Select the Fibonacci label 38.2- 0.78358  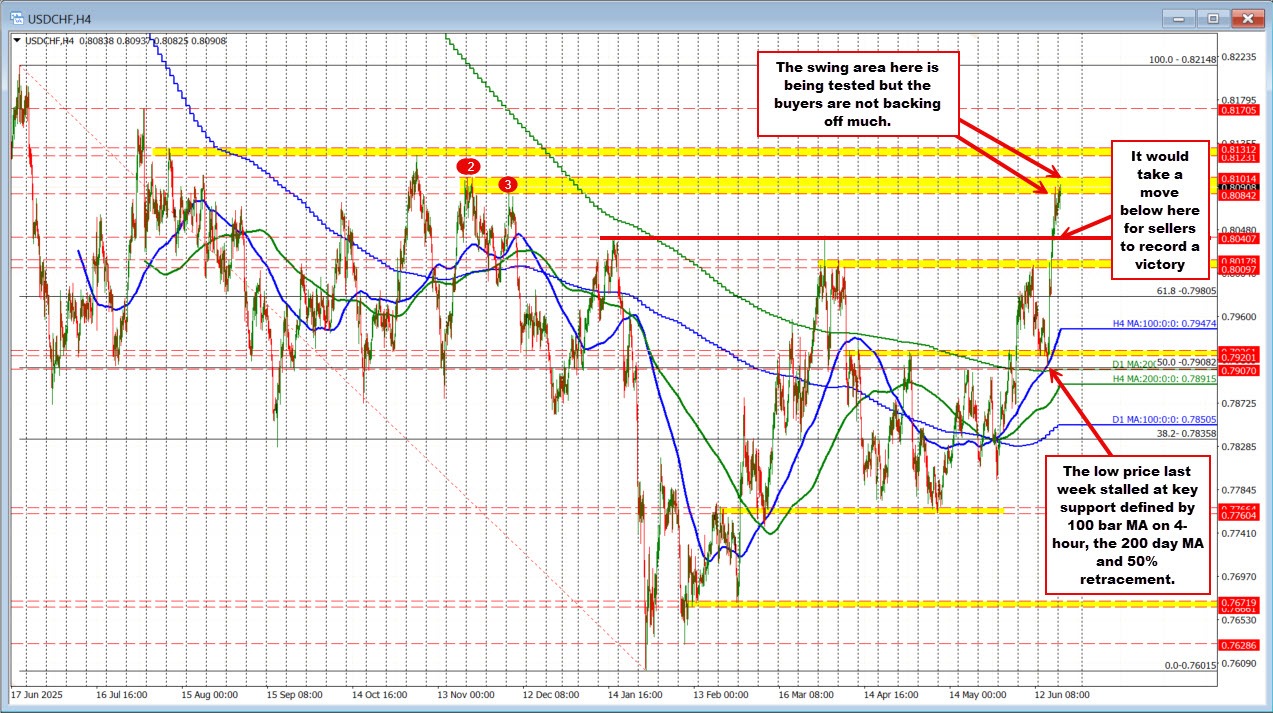[x=1186, y=433]
